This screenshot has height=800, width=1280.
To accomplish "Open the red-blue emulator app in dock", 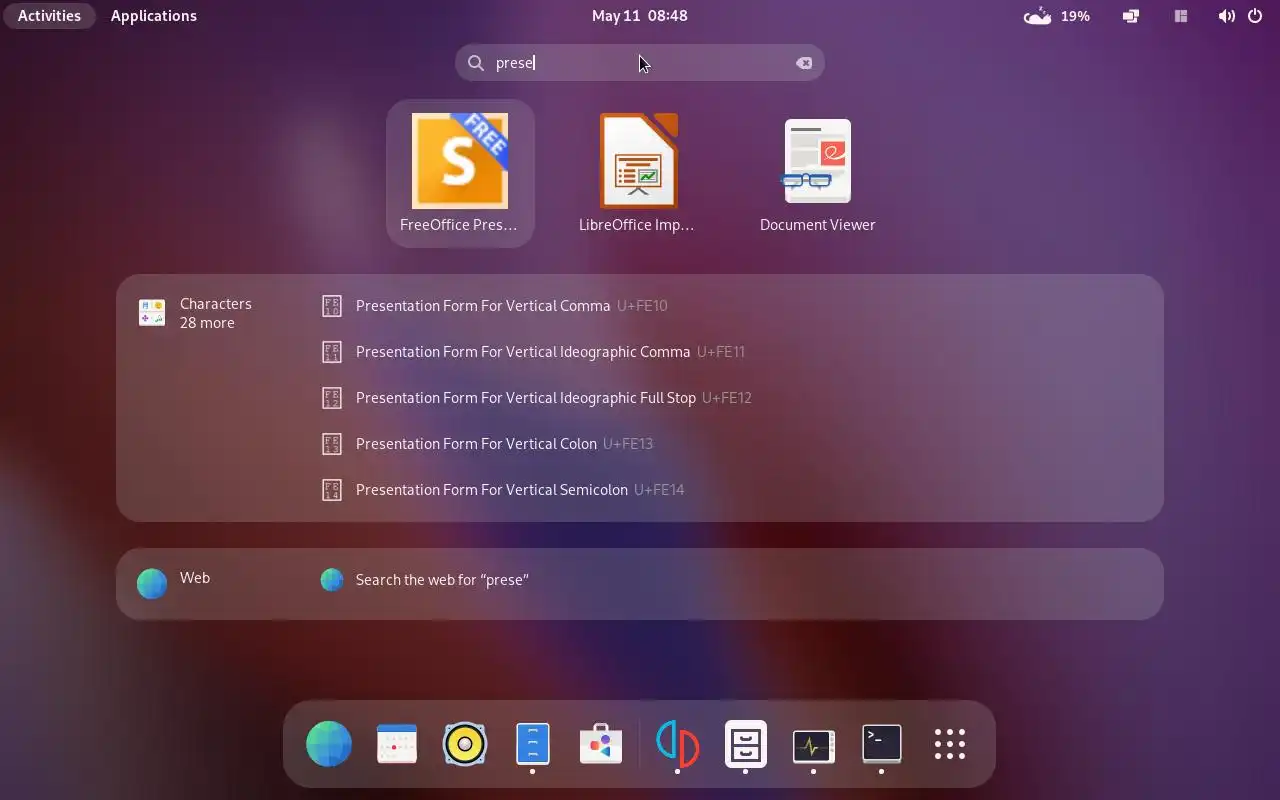I will (x=678, y=744).
